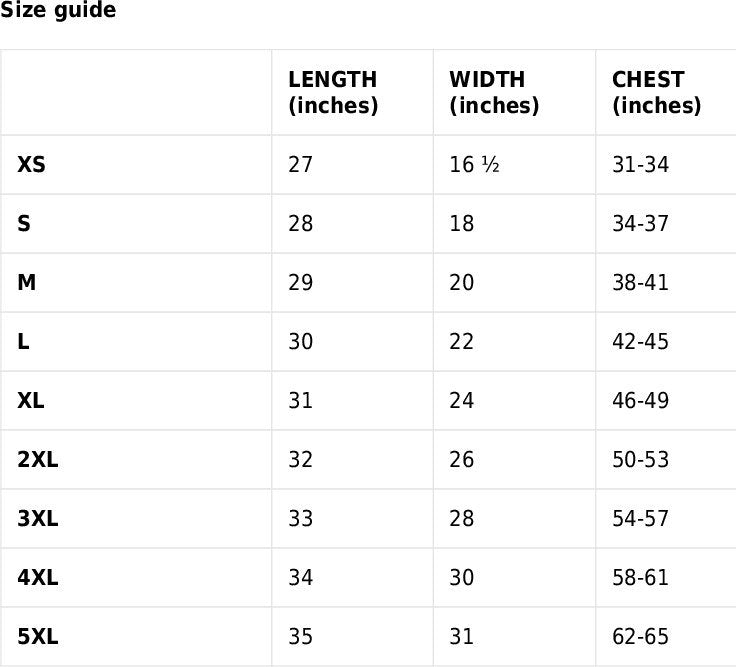Select the 3XL size row label
Screen dimensions: 736x667
click(38, 518)
